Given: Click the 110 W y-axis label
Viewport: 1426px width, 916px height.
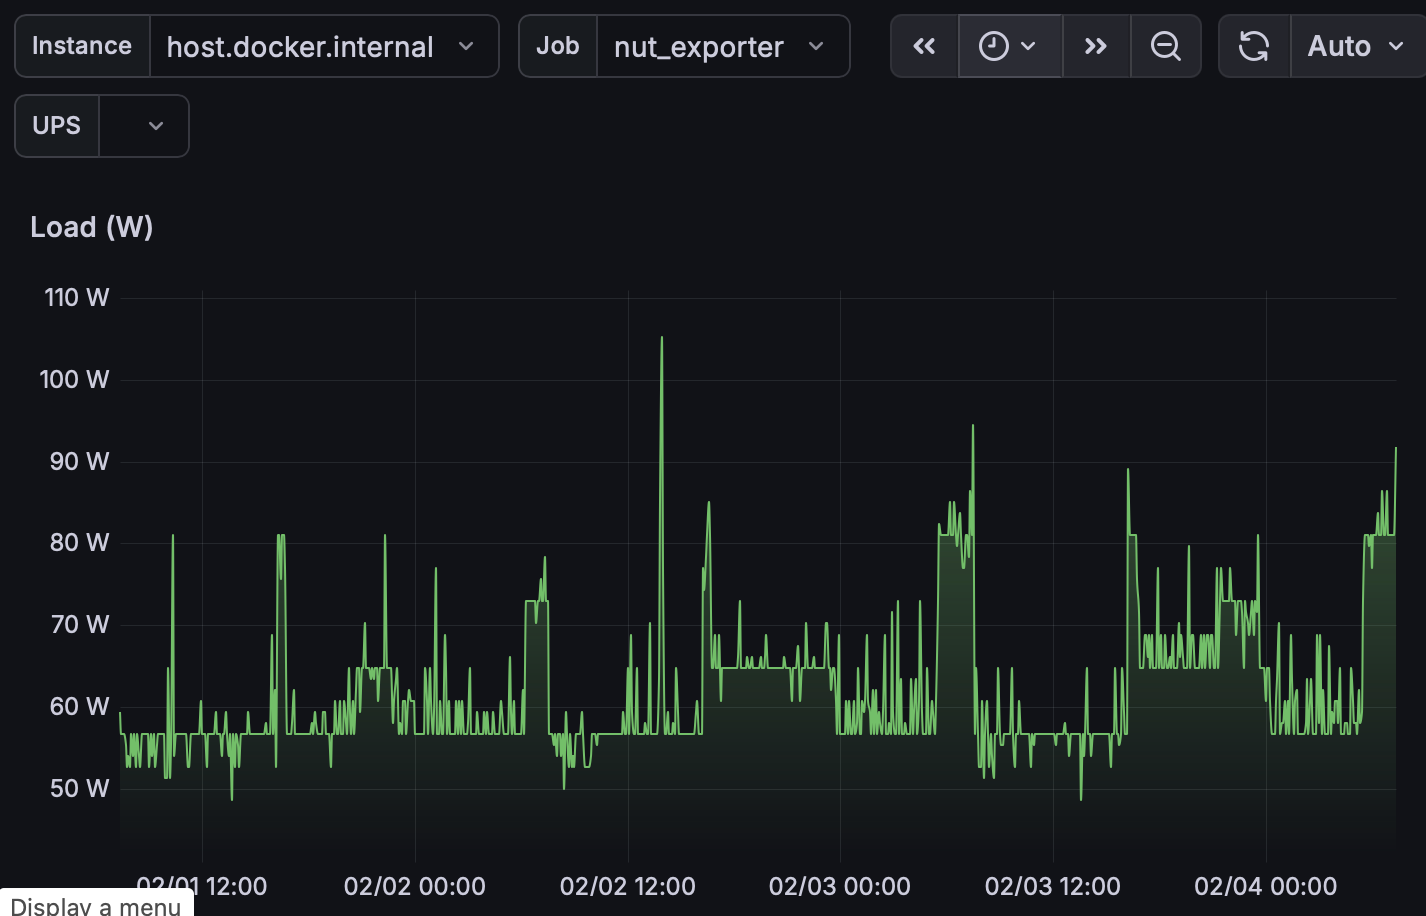Looking at the screenshot, I should pos(77,298).
